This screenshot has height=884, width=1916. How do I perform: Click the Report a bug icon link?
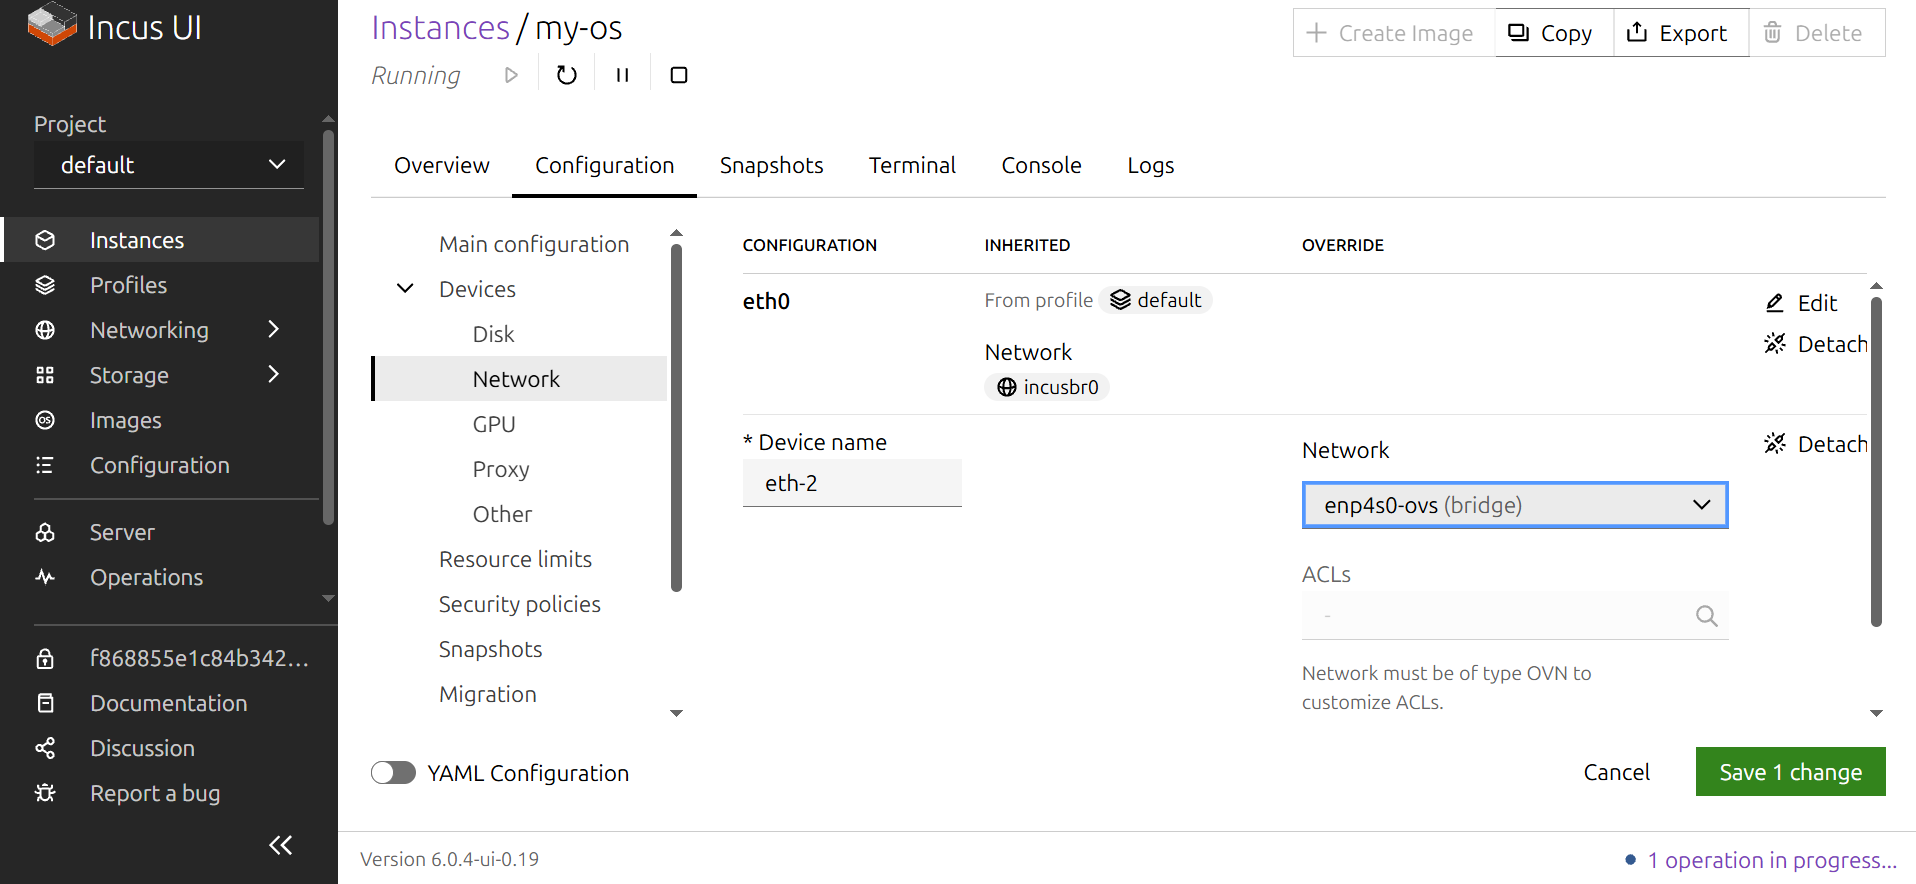(x=45, y=793)
